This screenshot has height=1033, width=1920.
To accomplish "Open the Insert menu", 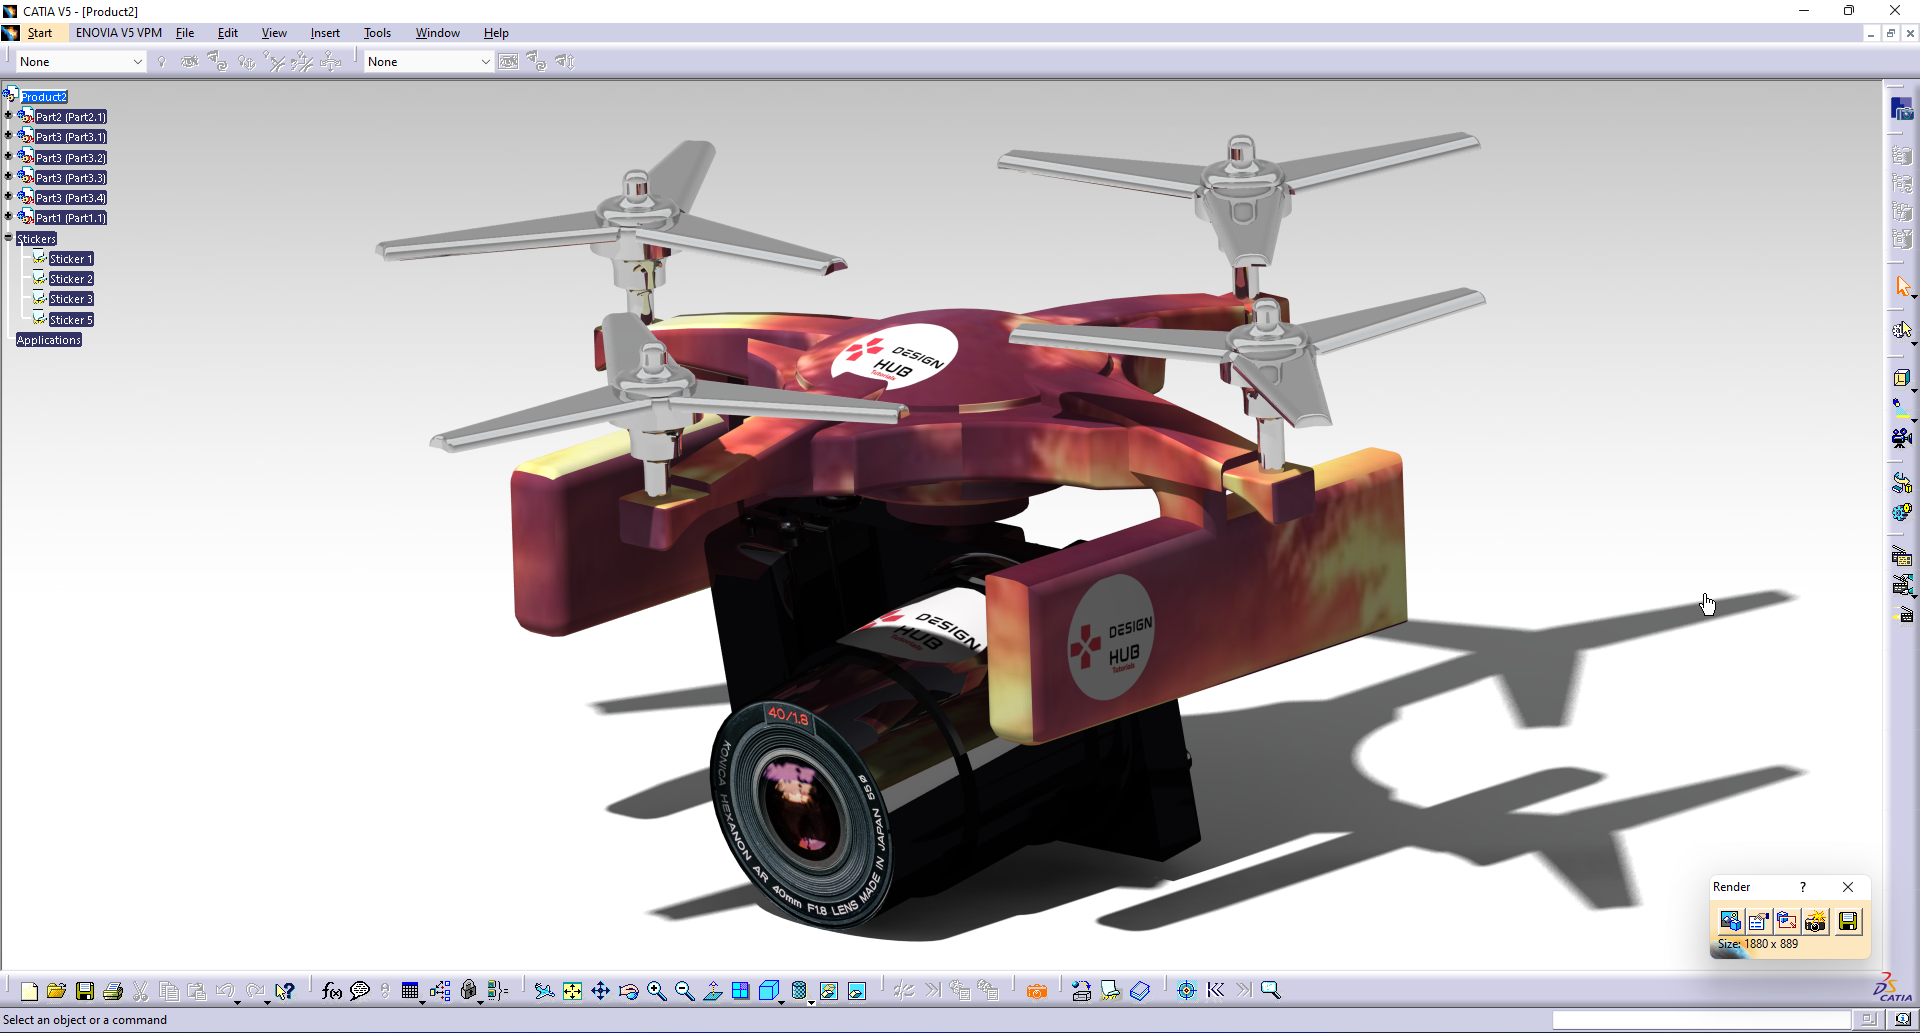I will pos(325,33).
